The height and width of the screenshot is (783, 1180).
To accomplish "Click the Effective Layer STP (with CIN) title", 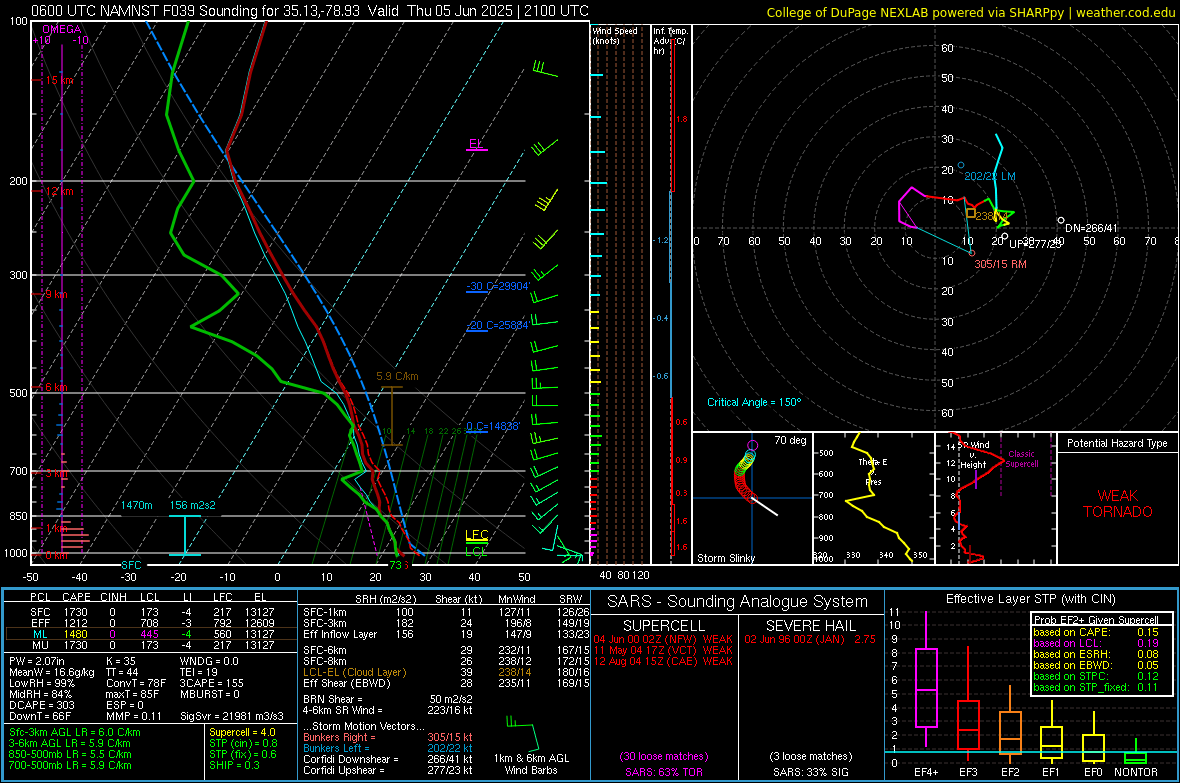I will [1030, 599].
